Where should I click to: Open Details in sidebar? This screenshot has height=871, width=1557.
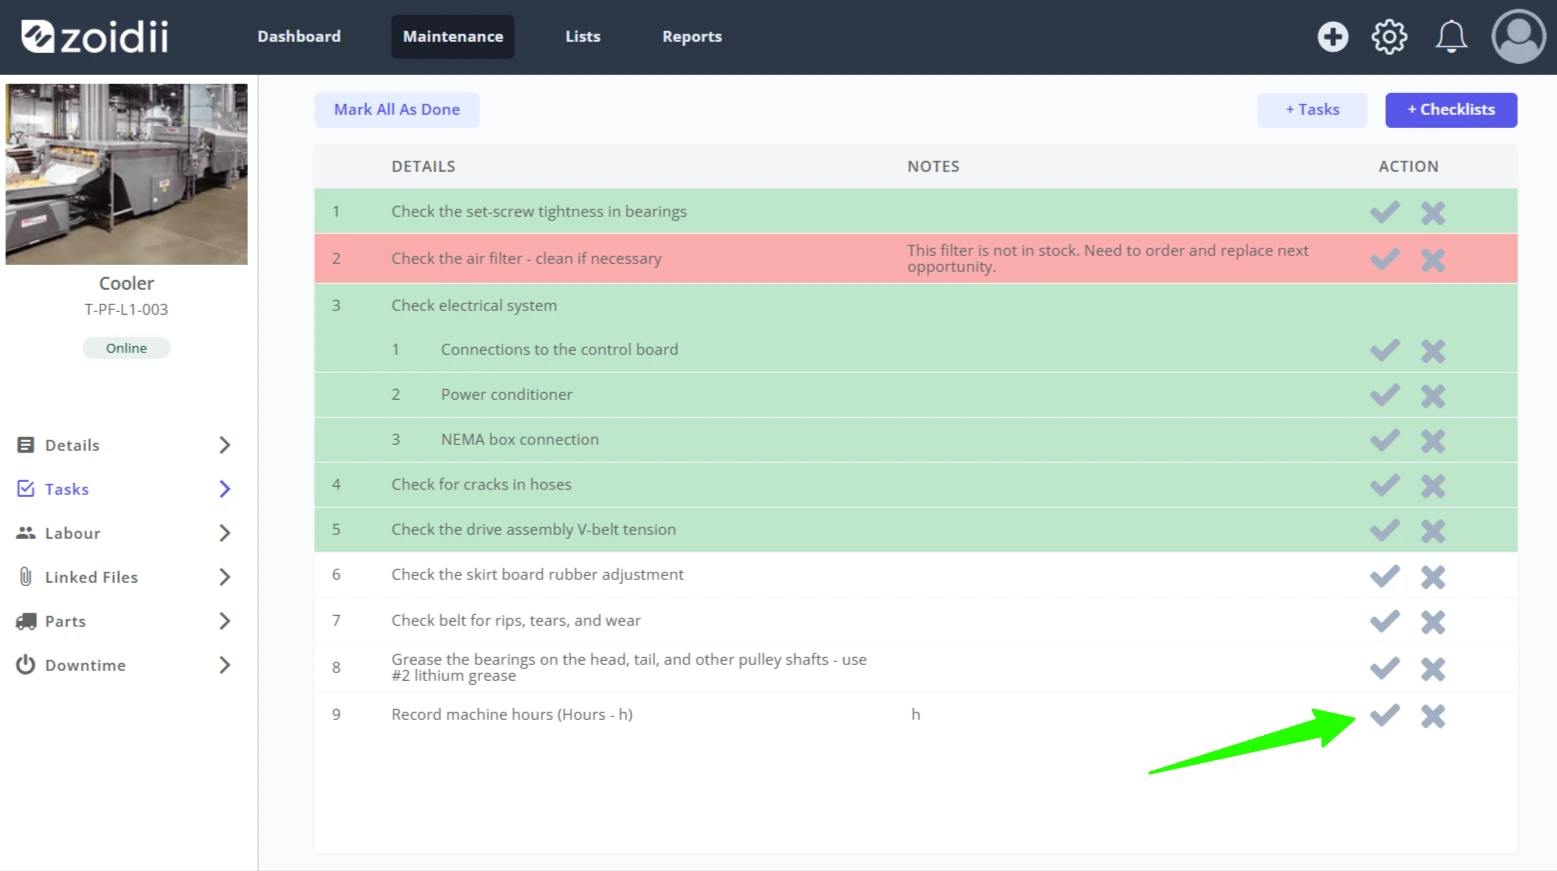click(72, 445)
